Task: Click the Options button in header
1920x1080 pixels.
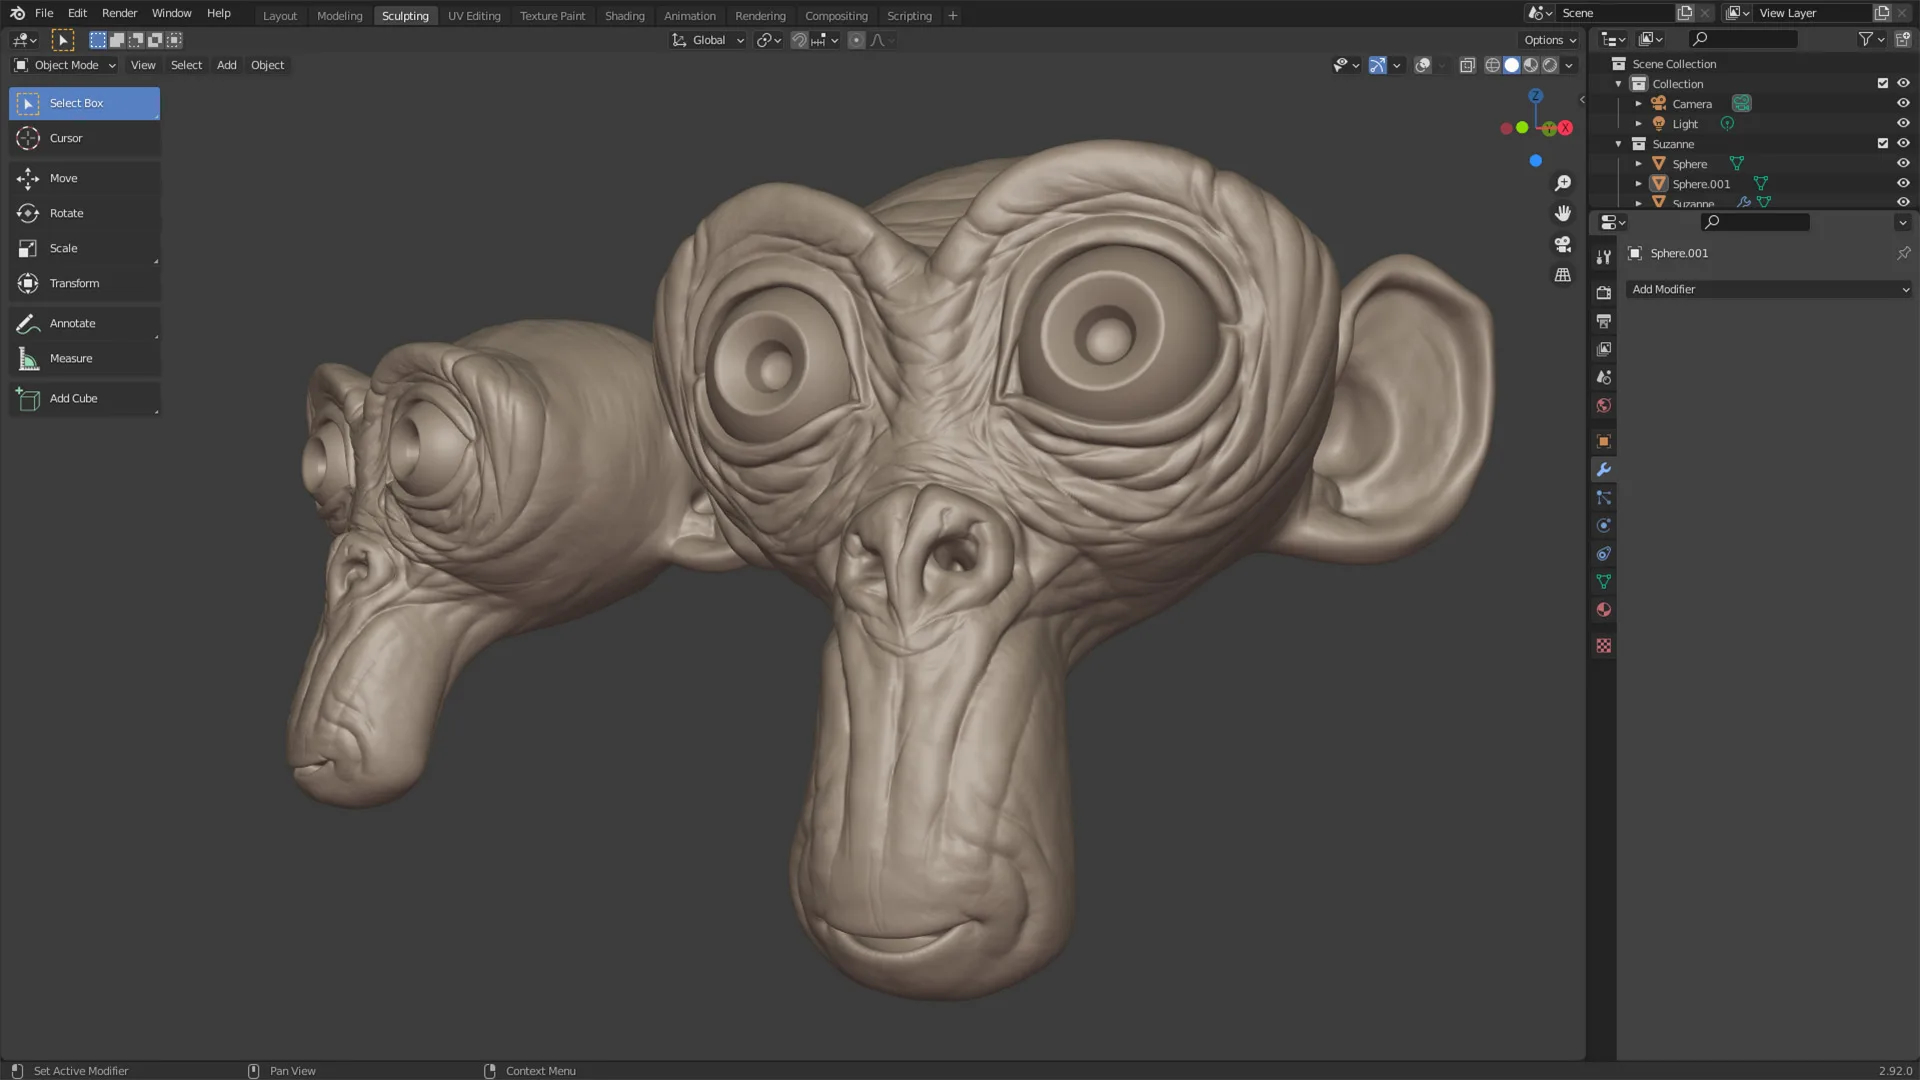Action: (x=1550, y=40)
